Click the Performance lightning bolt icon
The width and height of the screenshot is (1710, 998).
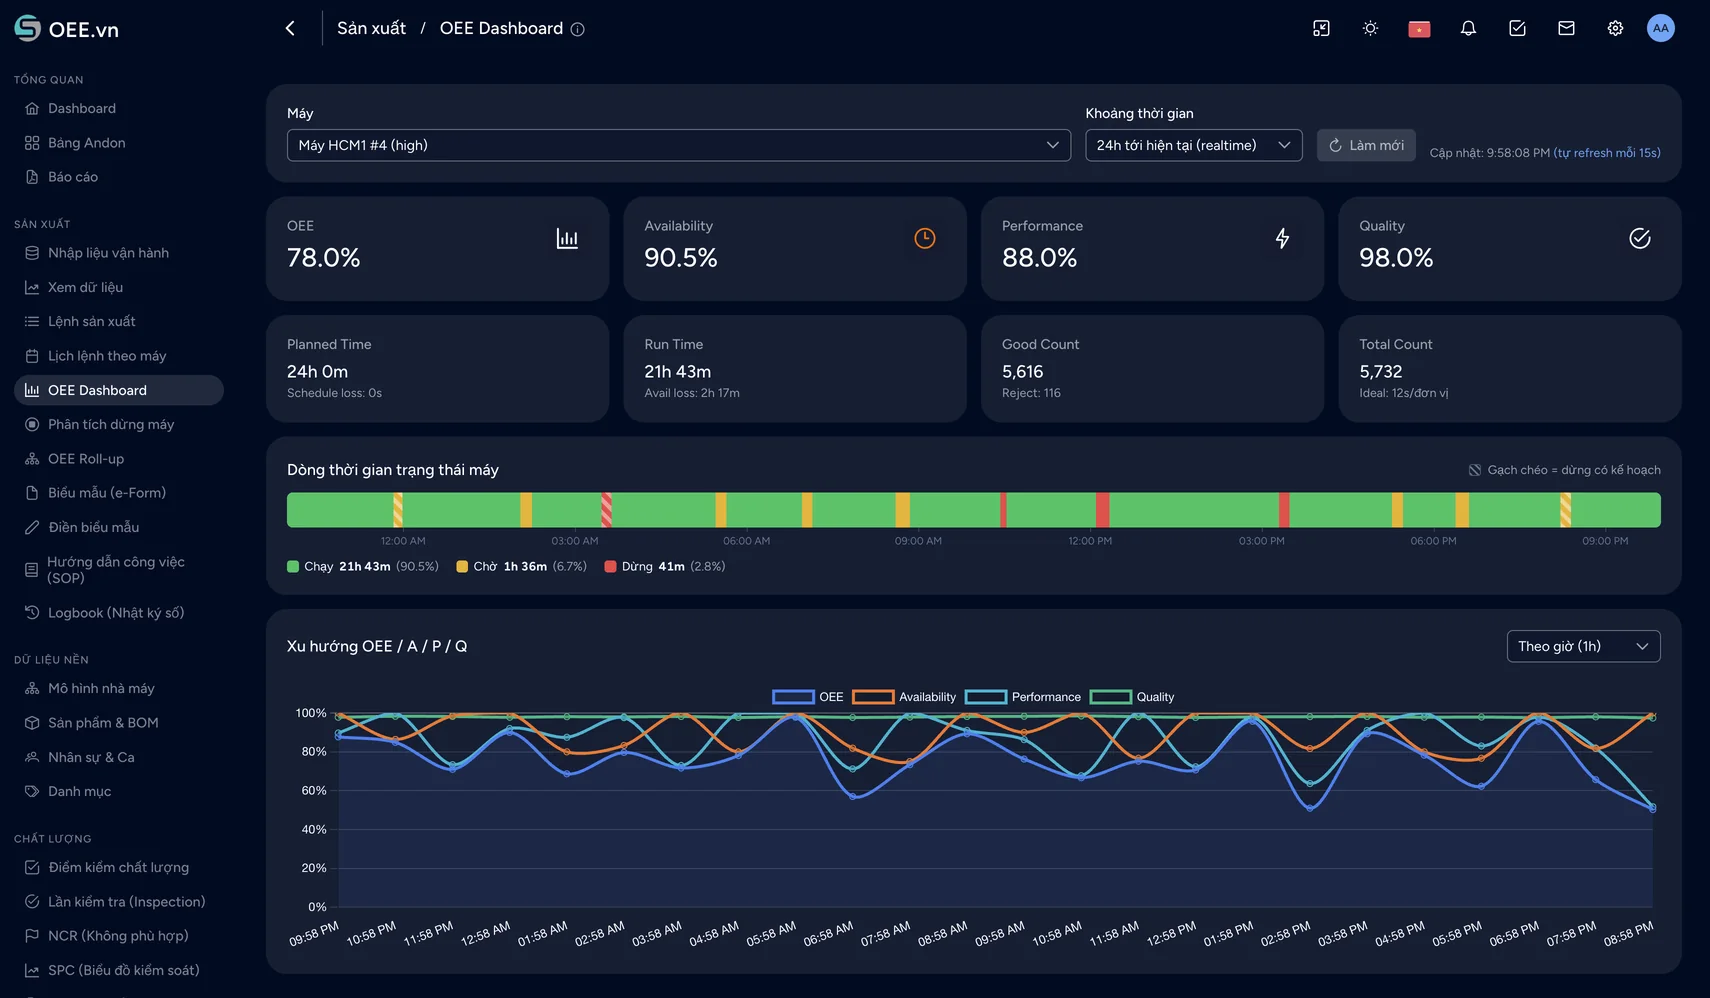[1282, 238]
